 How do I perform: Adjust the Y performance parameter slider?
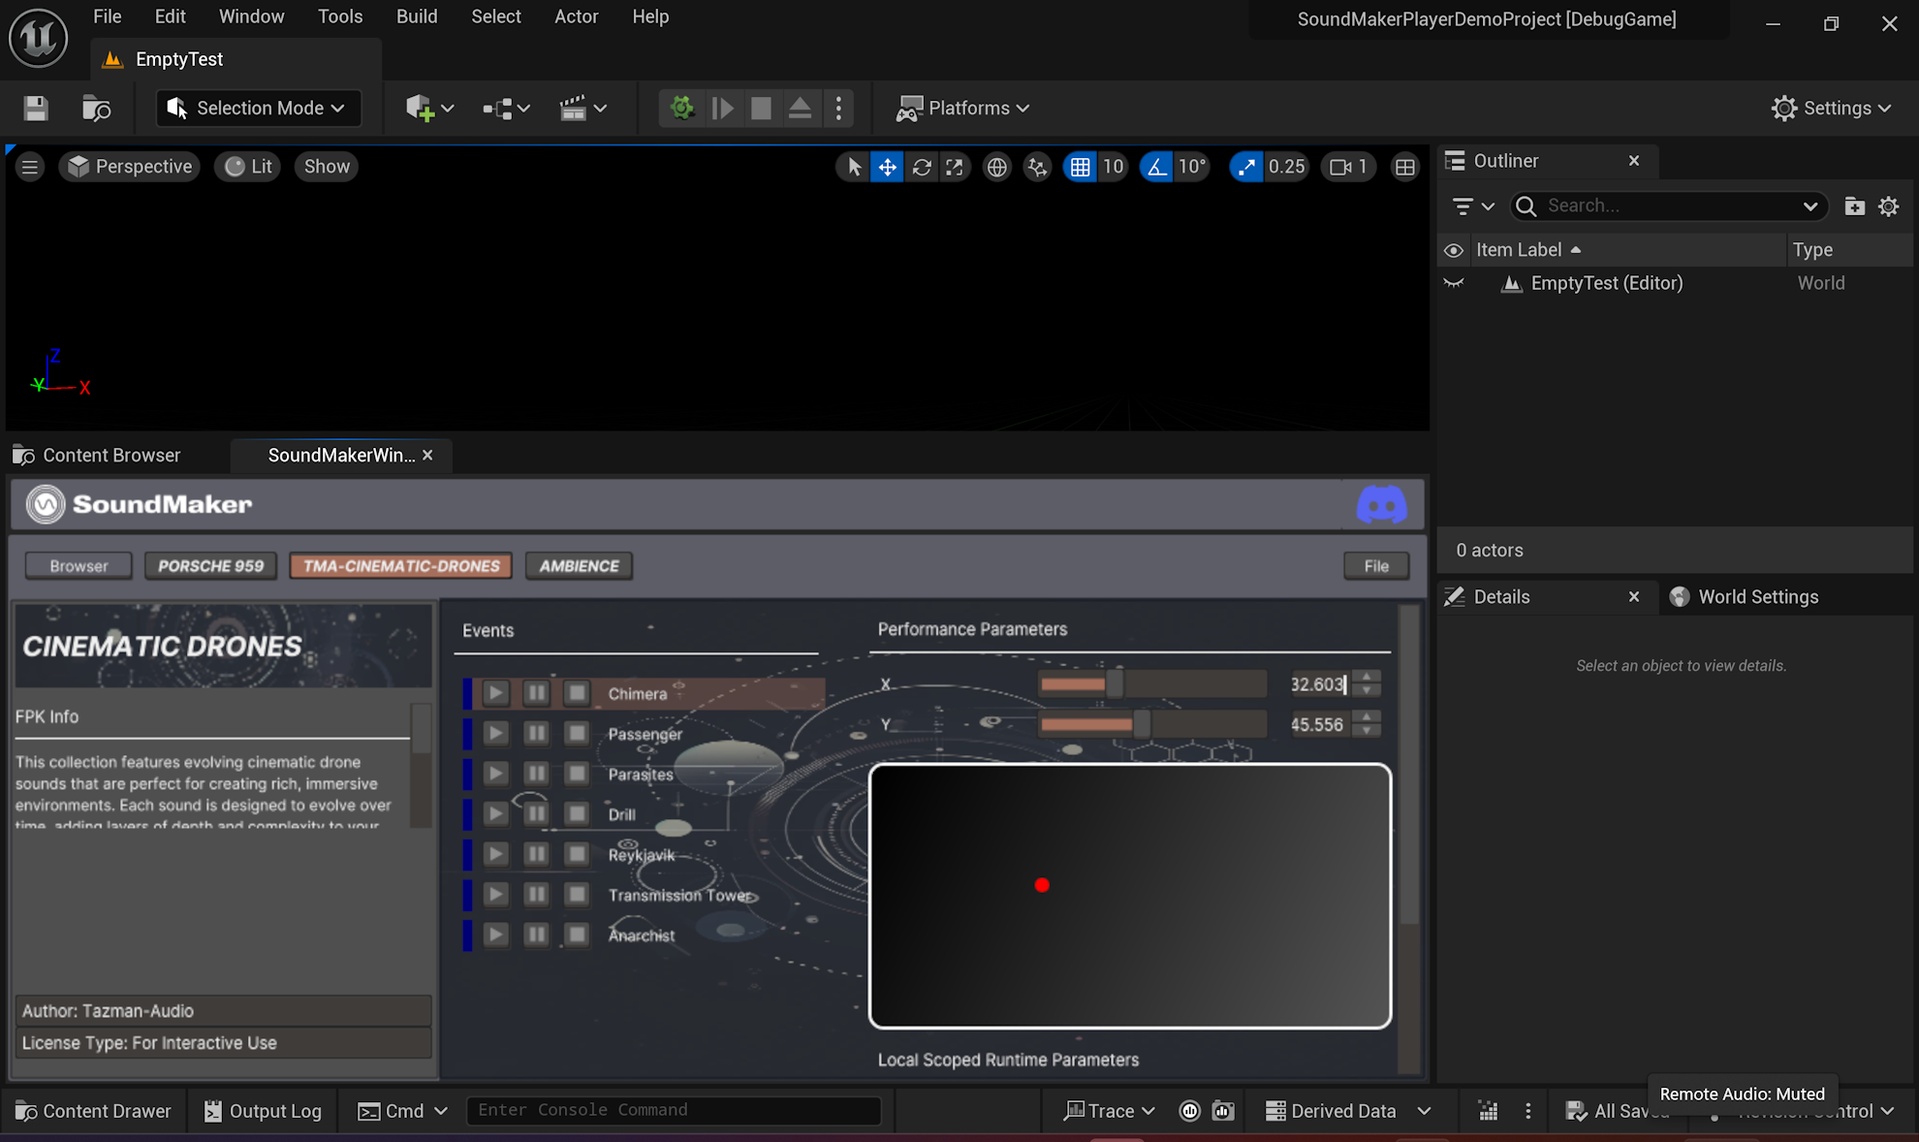coord(1152,724)
